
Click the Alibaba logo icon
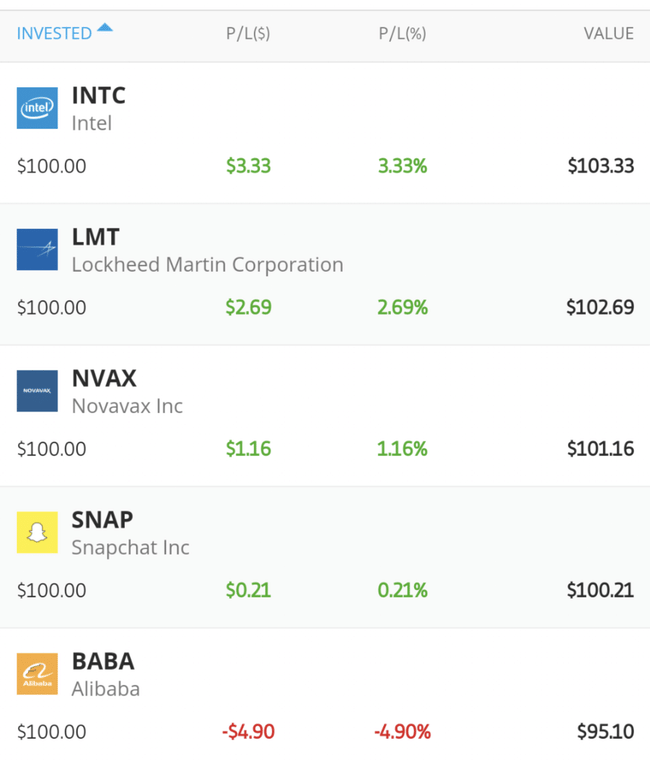click(37, 674)
